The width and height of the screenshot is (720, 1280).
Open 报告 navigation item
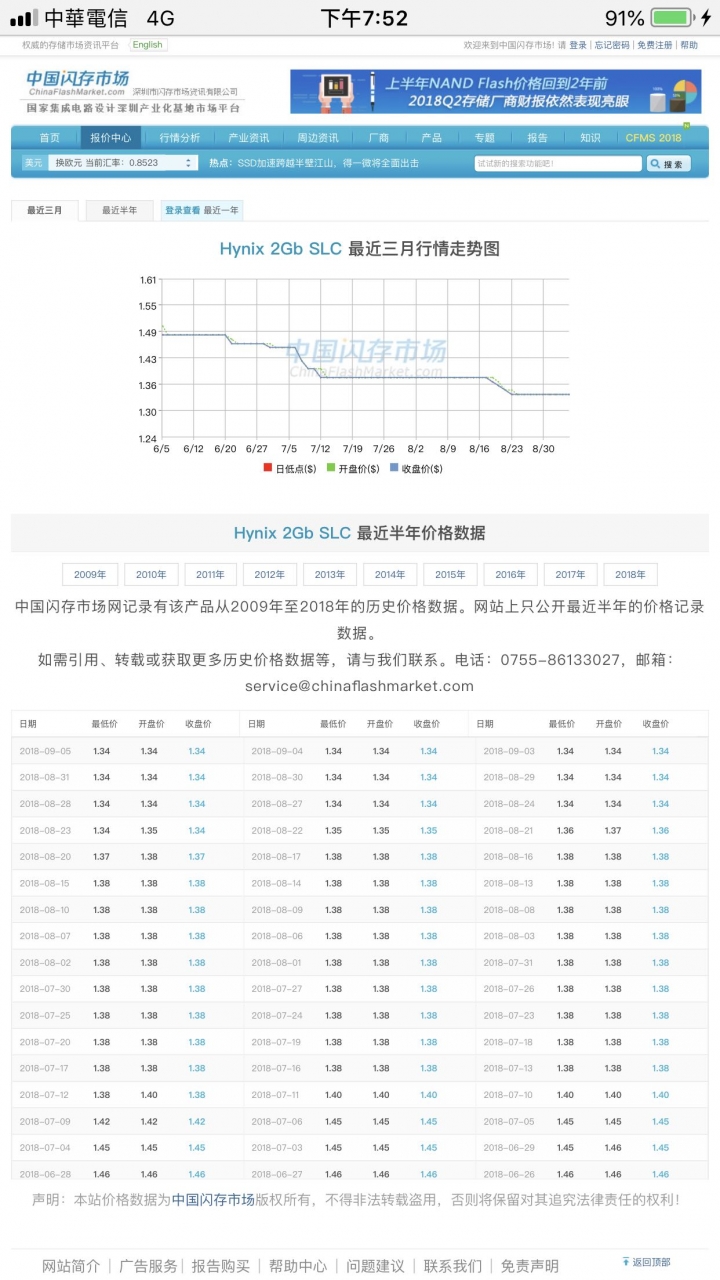pos(538,138)
